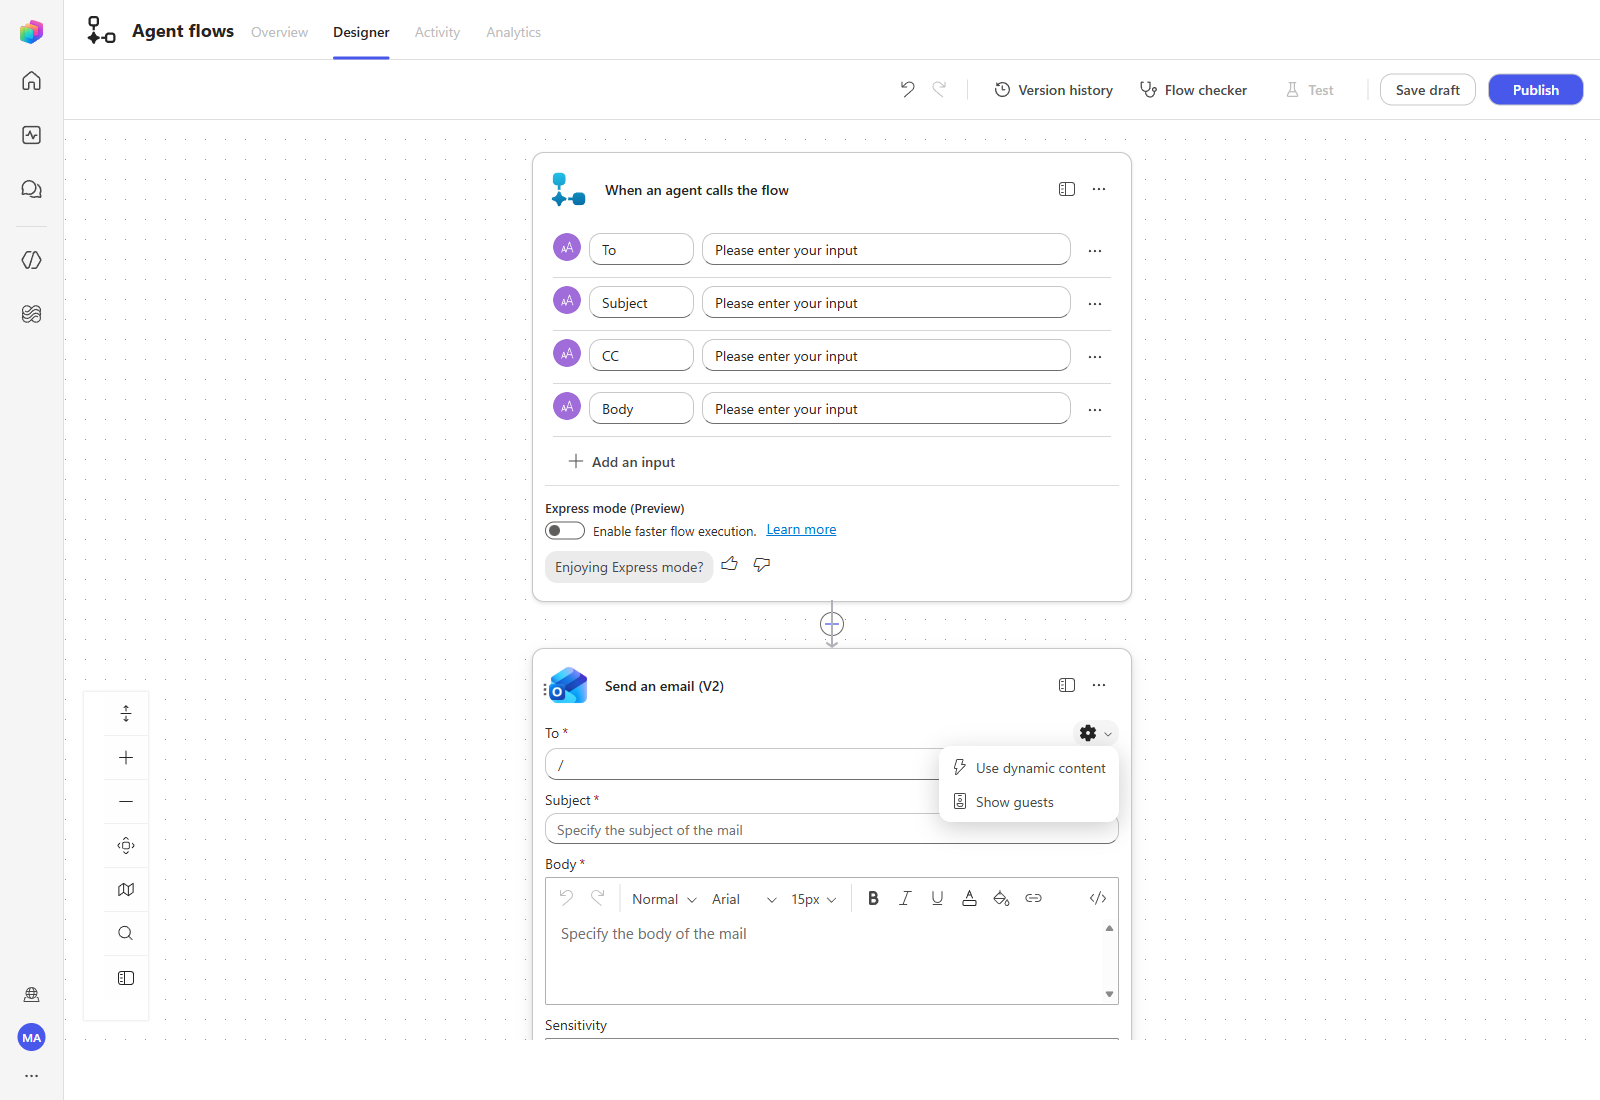Open highlight color picker in body toolbar
The width and height of the screenshot is (1600, 1100).
click(1001, 898)
